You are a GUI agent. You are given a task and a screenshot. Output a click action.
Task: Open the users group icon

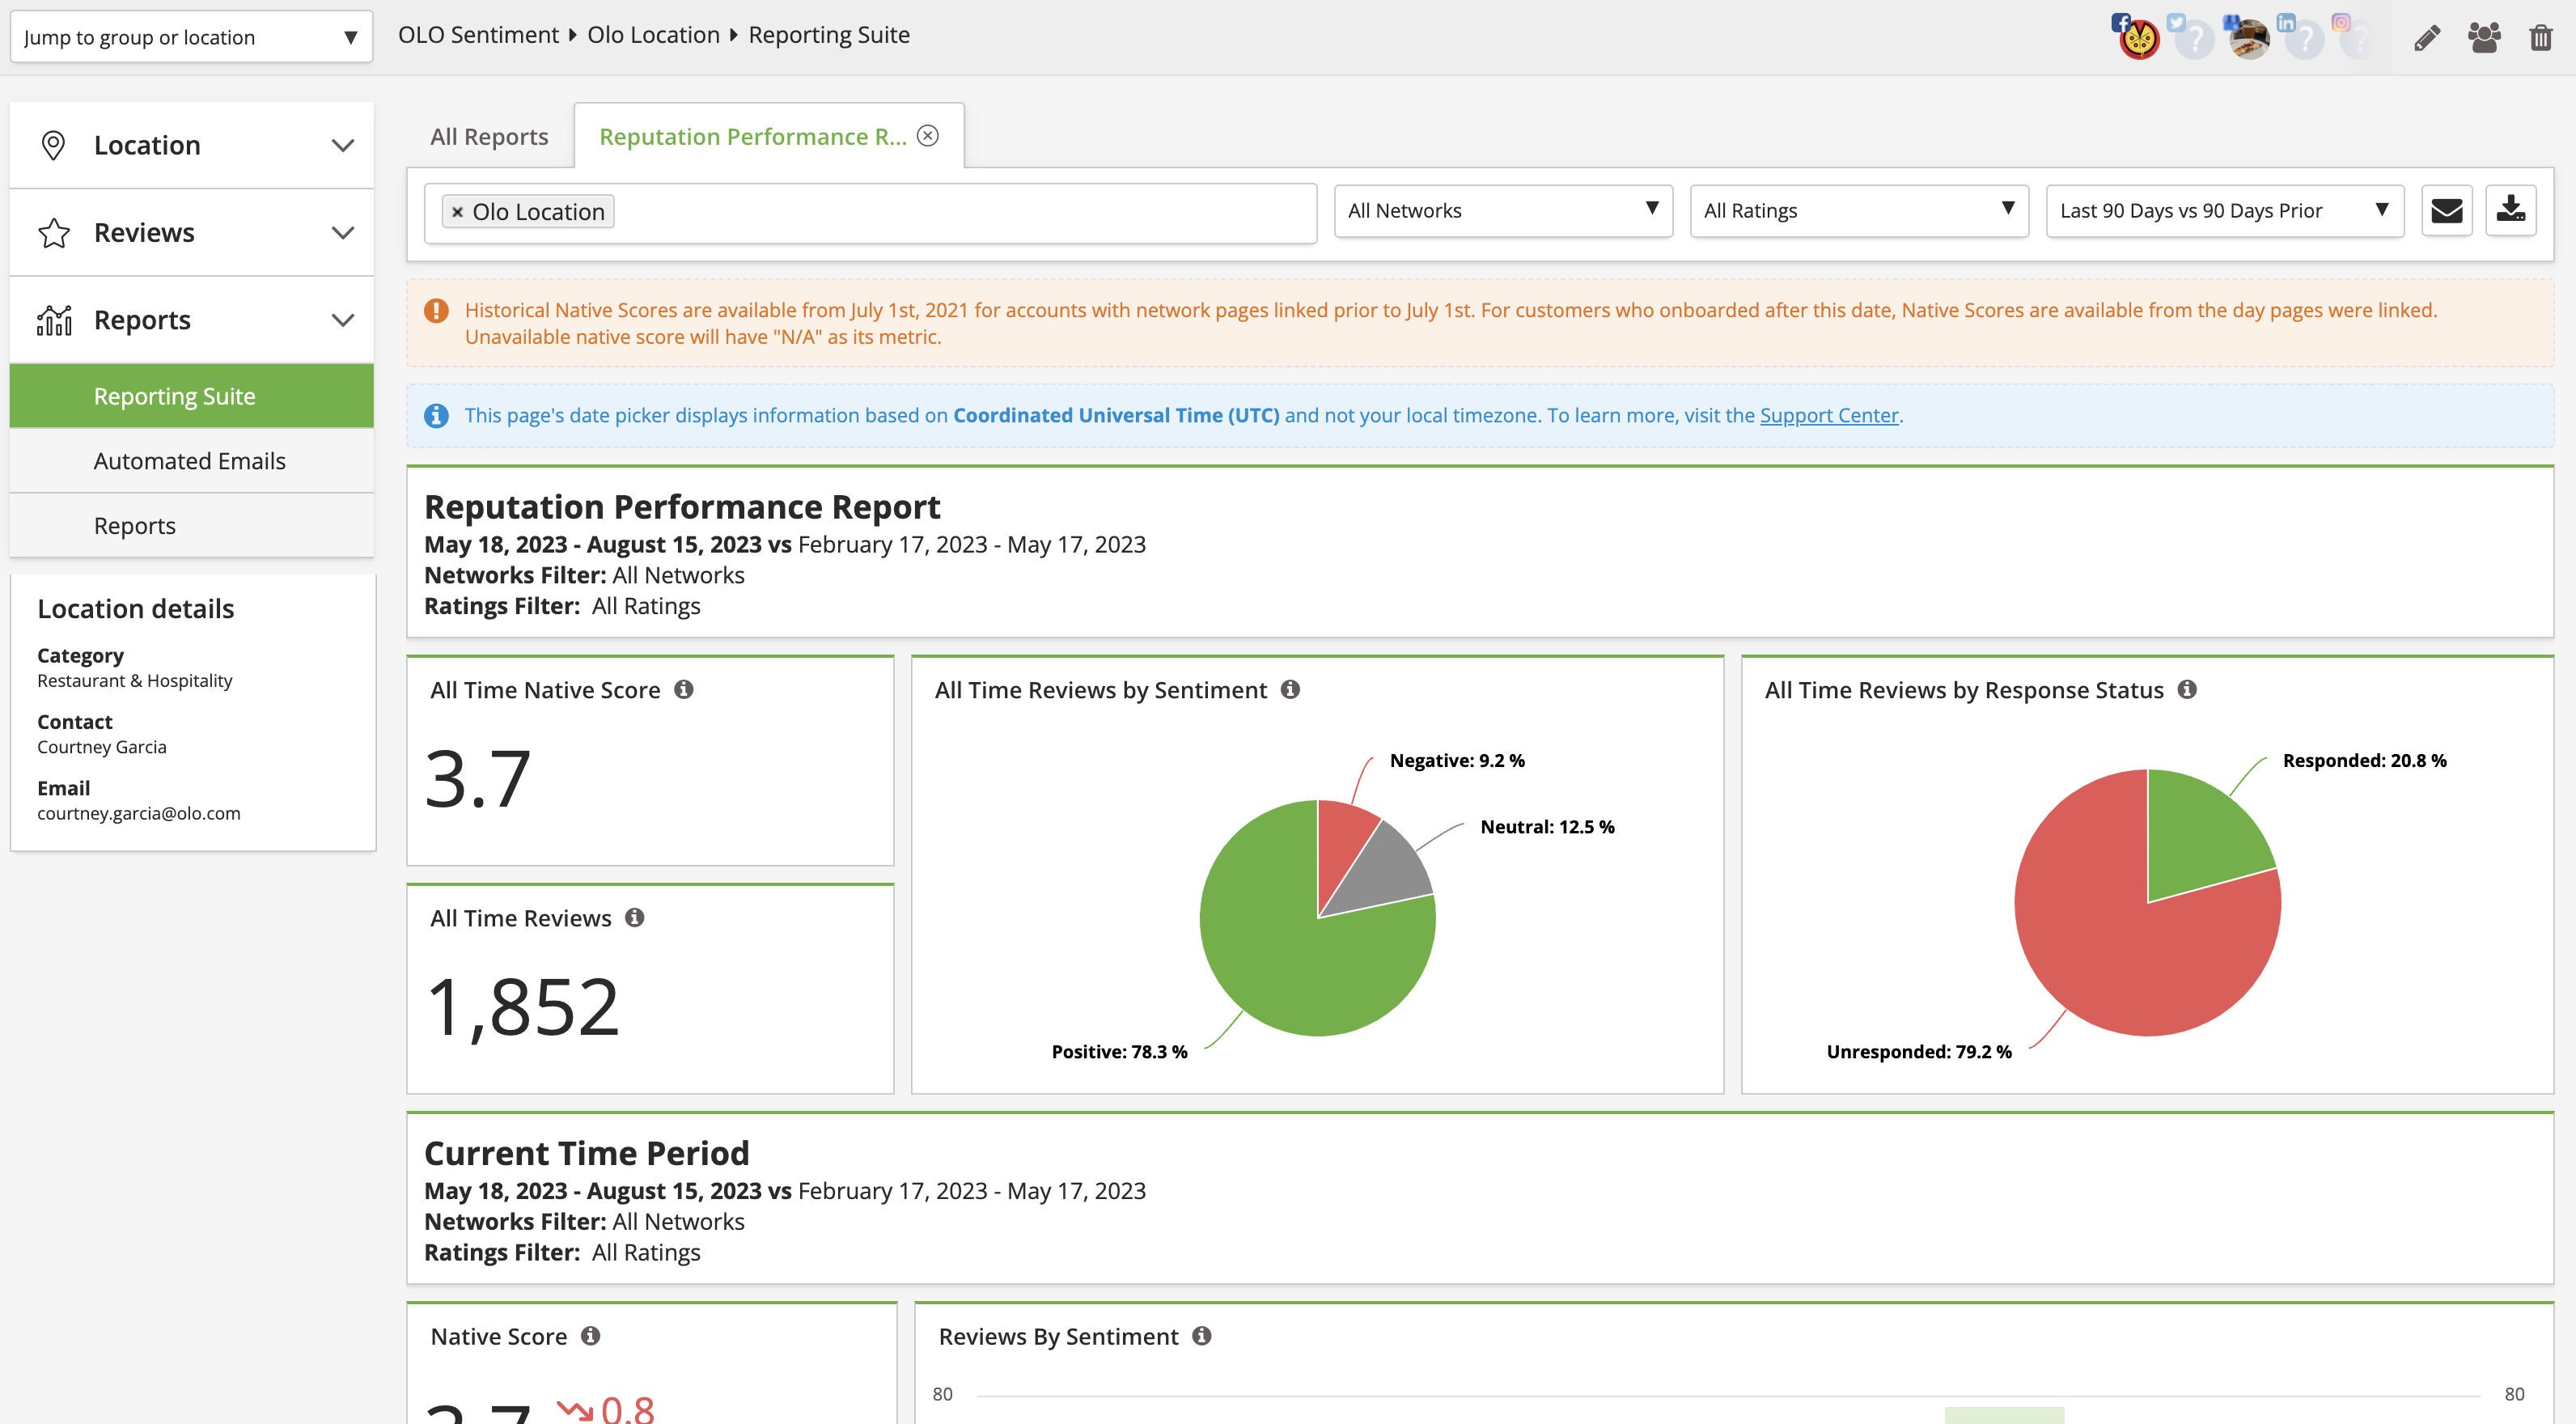2484,38
